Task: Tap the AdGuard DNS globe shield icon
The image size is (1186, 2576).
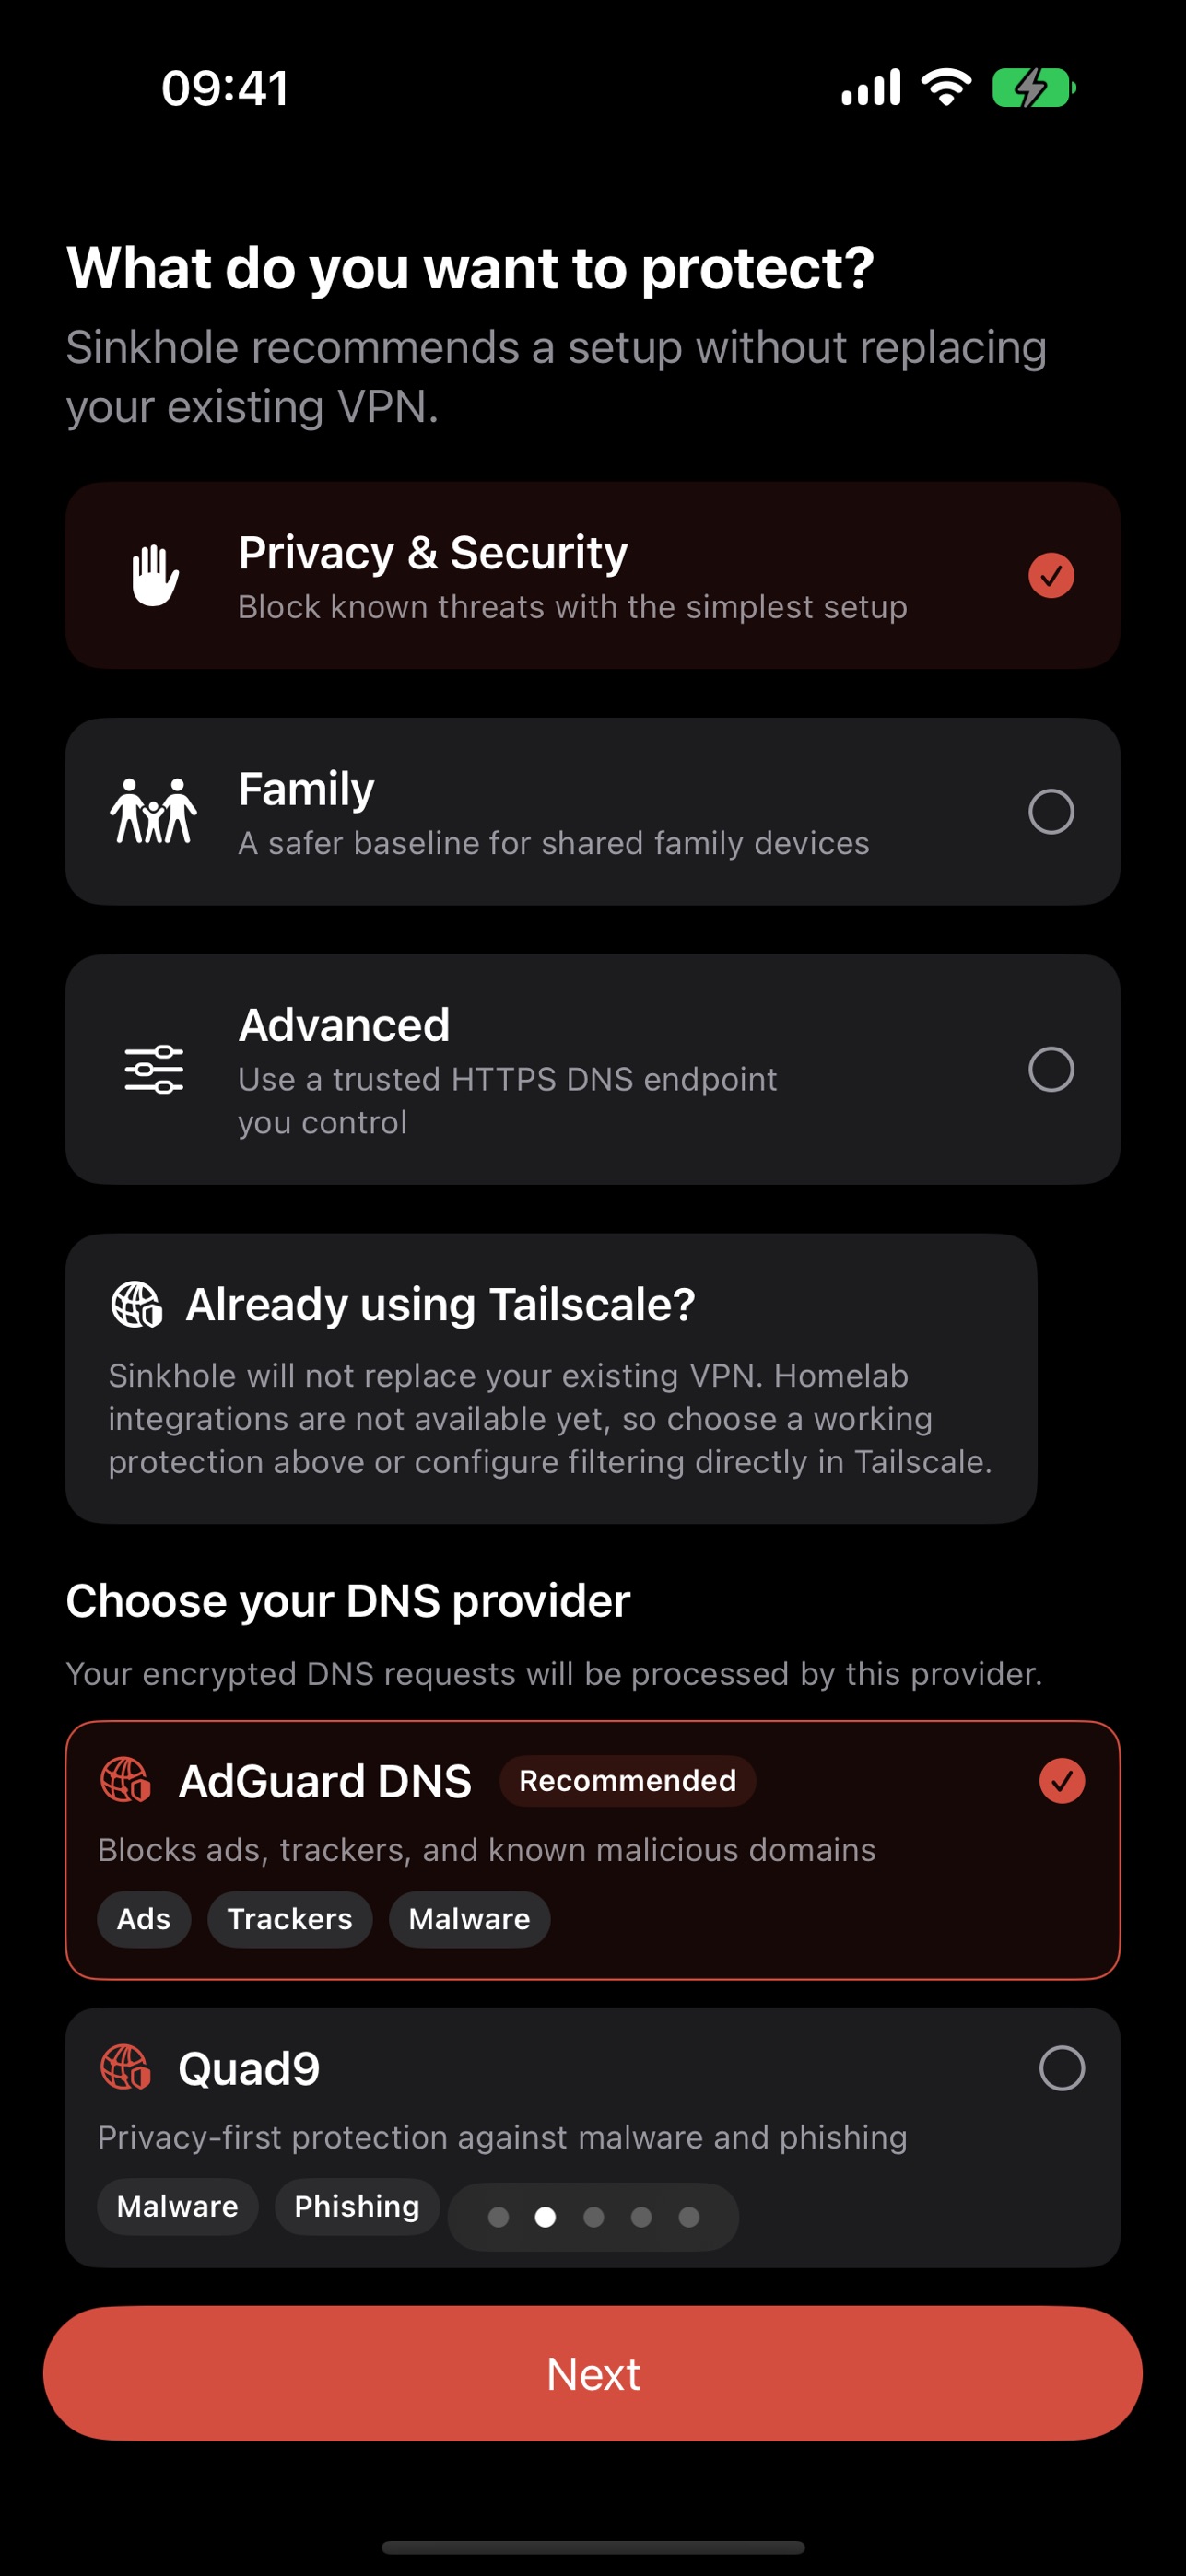Action: point(126,1780)
